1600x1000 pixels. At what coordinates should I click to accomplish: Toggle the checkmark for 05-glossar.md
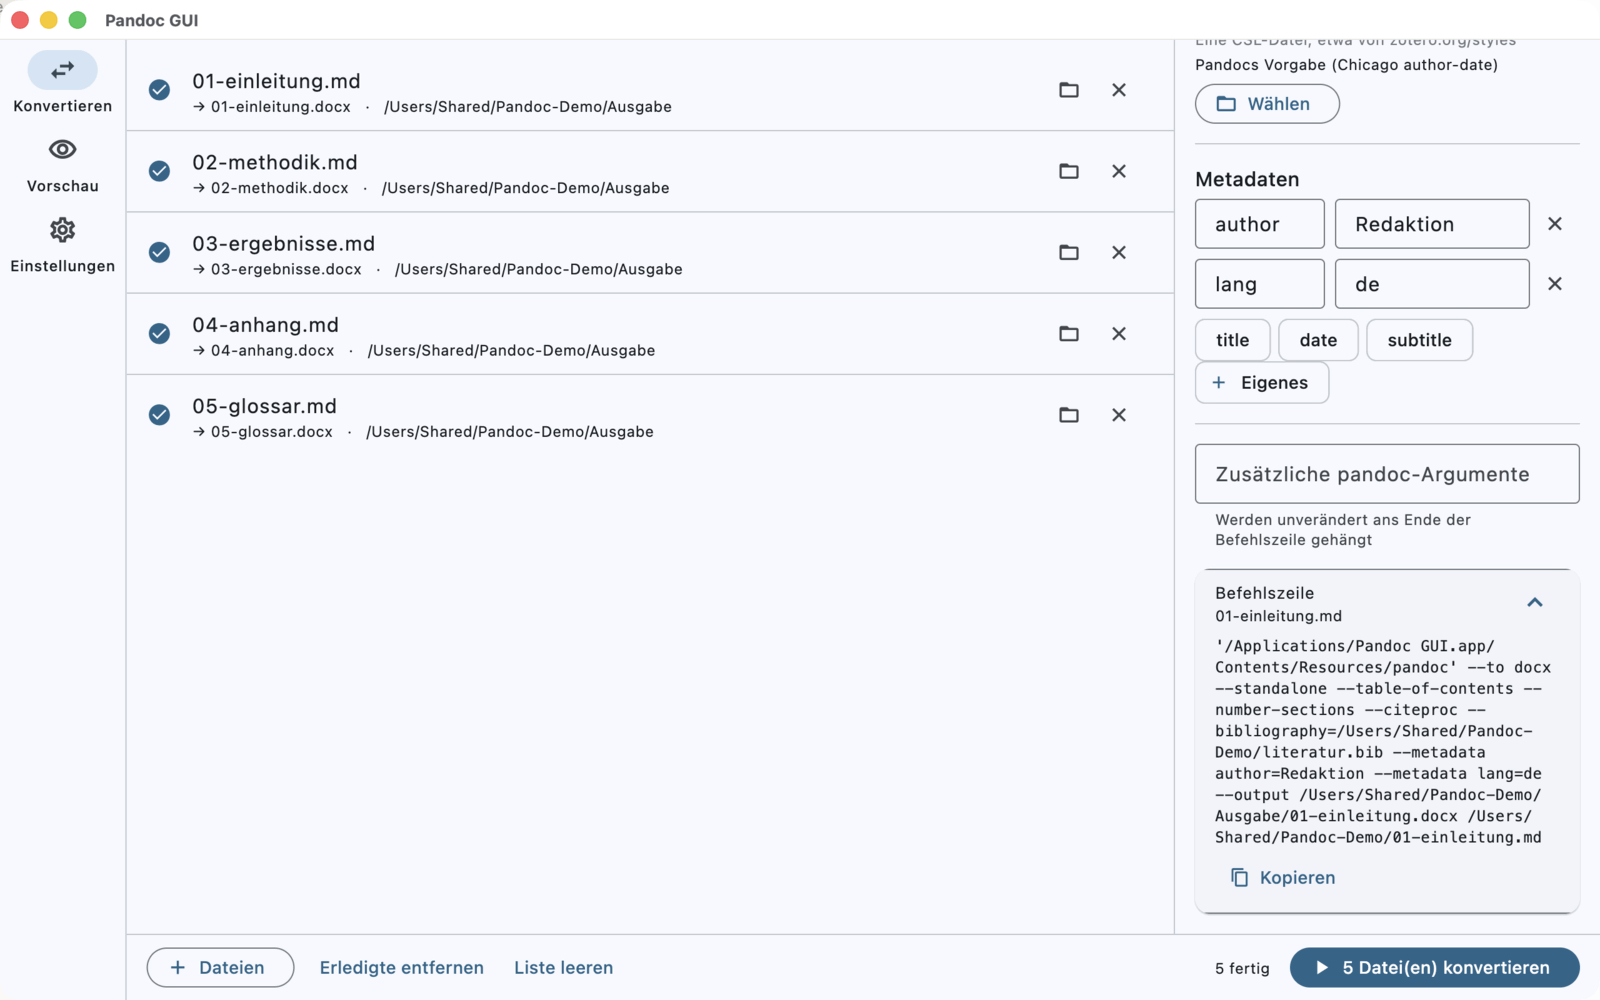tap(159, 414)
